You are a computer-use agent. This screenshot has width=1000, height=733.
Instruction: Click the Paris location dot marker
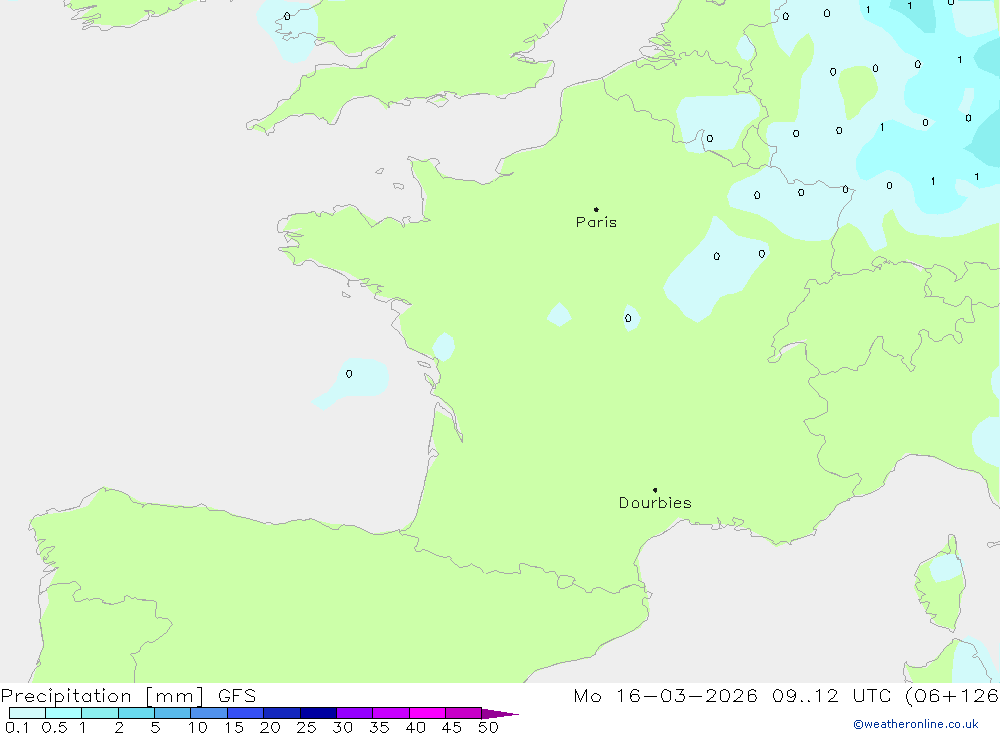[x=596, y=209]
